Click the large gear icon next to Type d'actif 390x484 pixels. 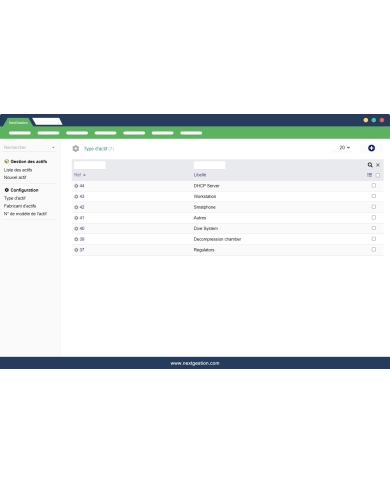point(76,148)
